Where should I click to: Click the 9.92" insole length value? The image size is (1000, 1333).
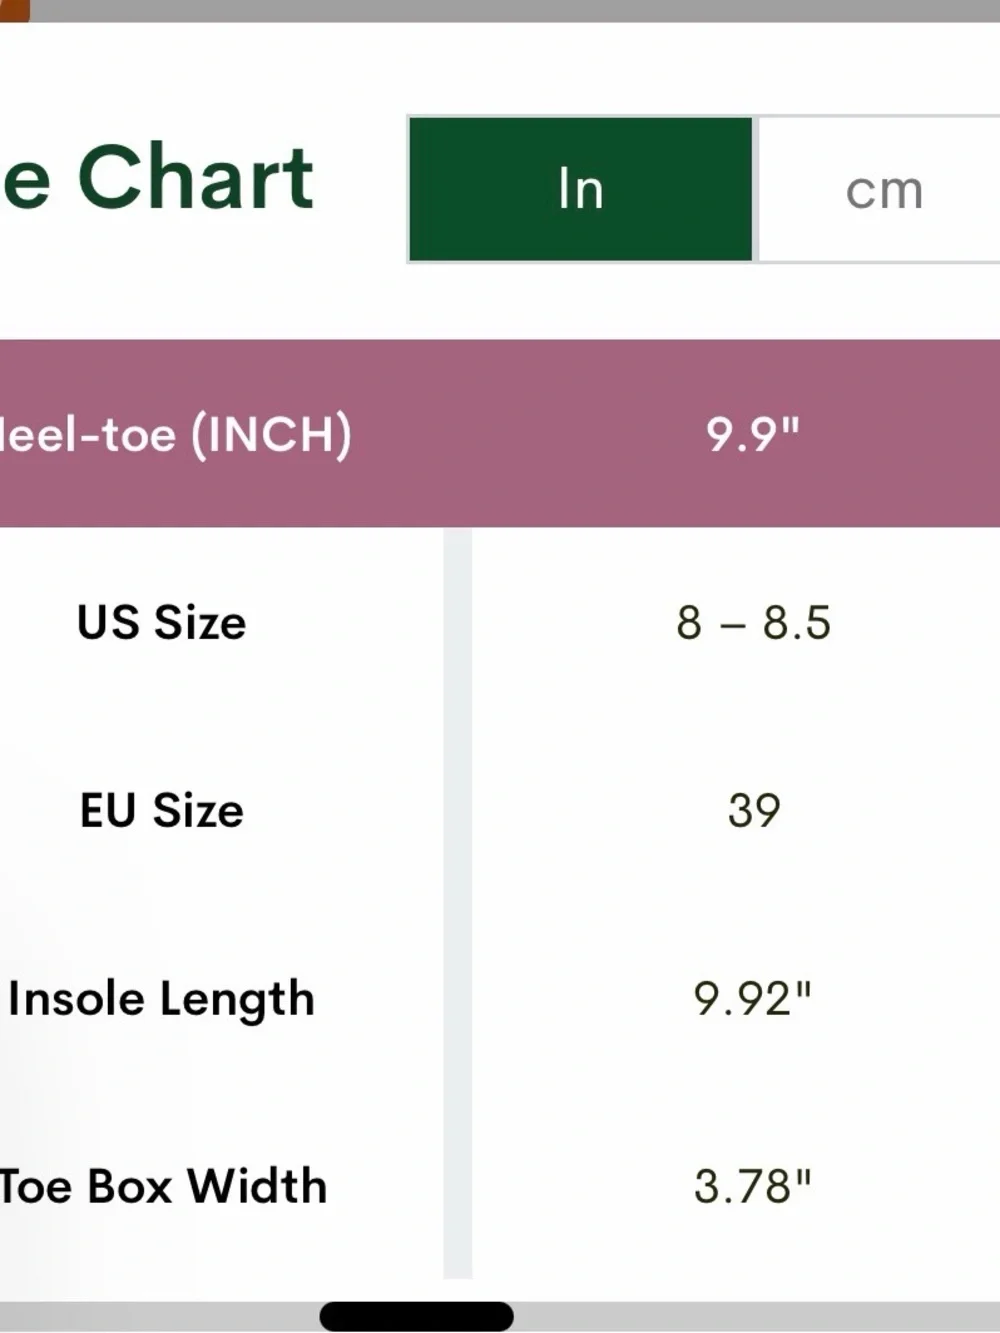coord(753,998)
